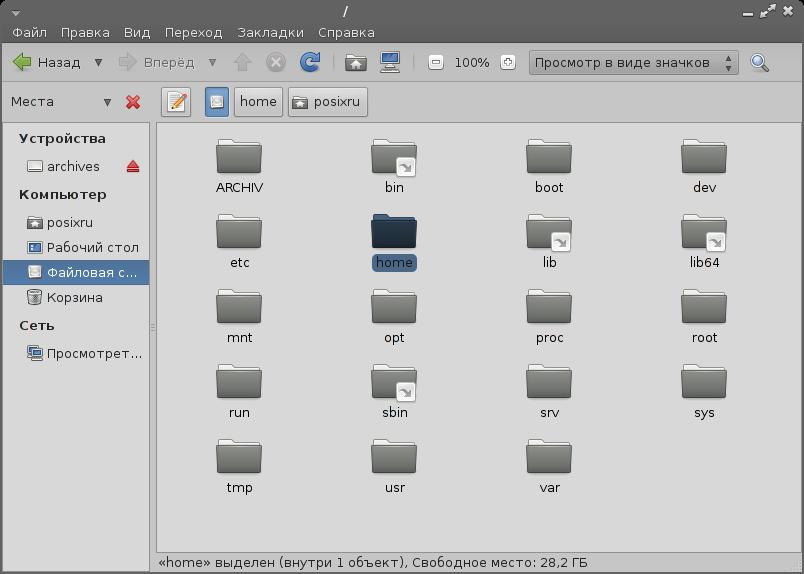This screenshot has height=574, width=804.
Task: Select the var folder icon
Action: [549, 456]
